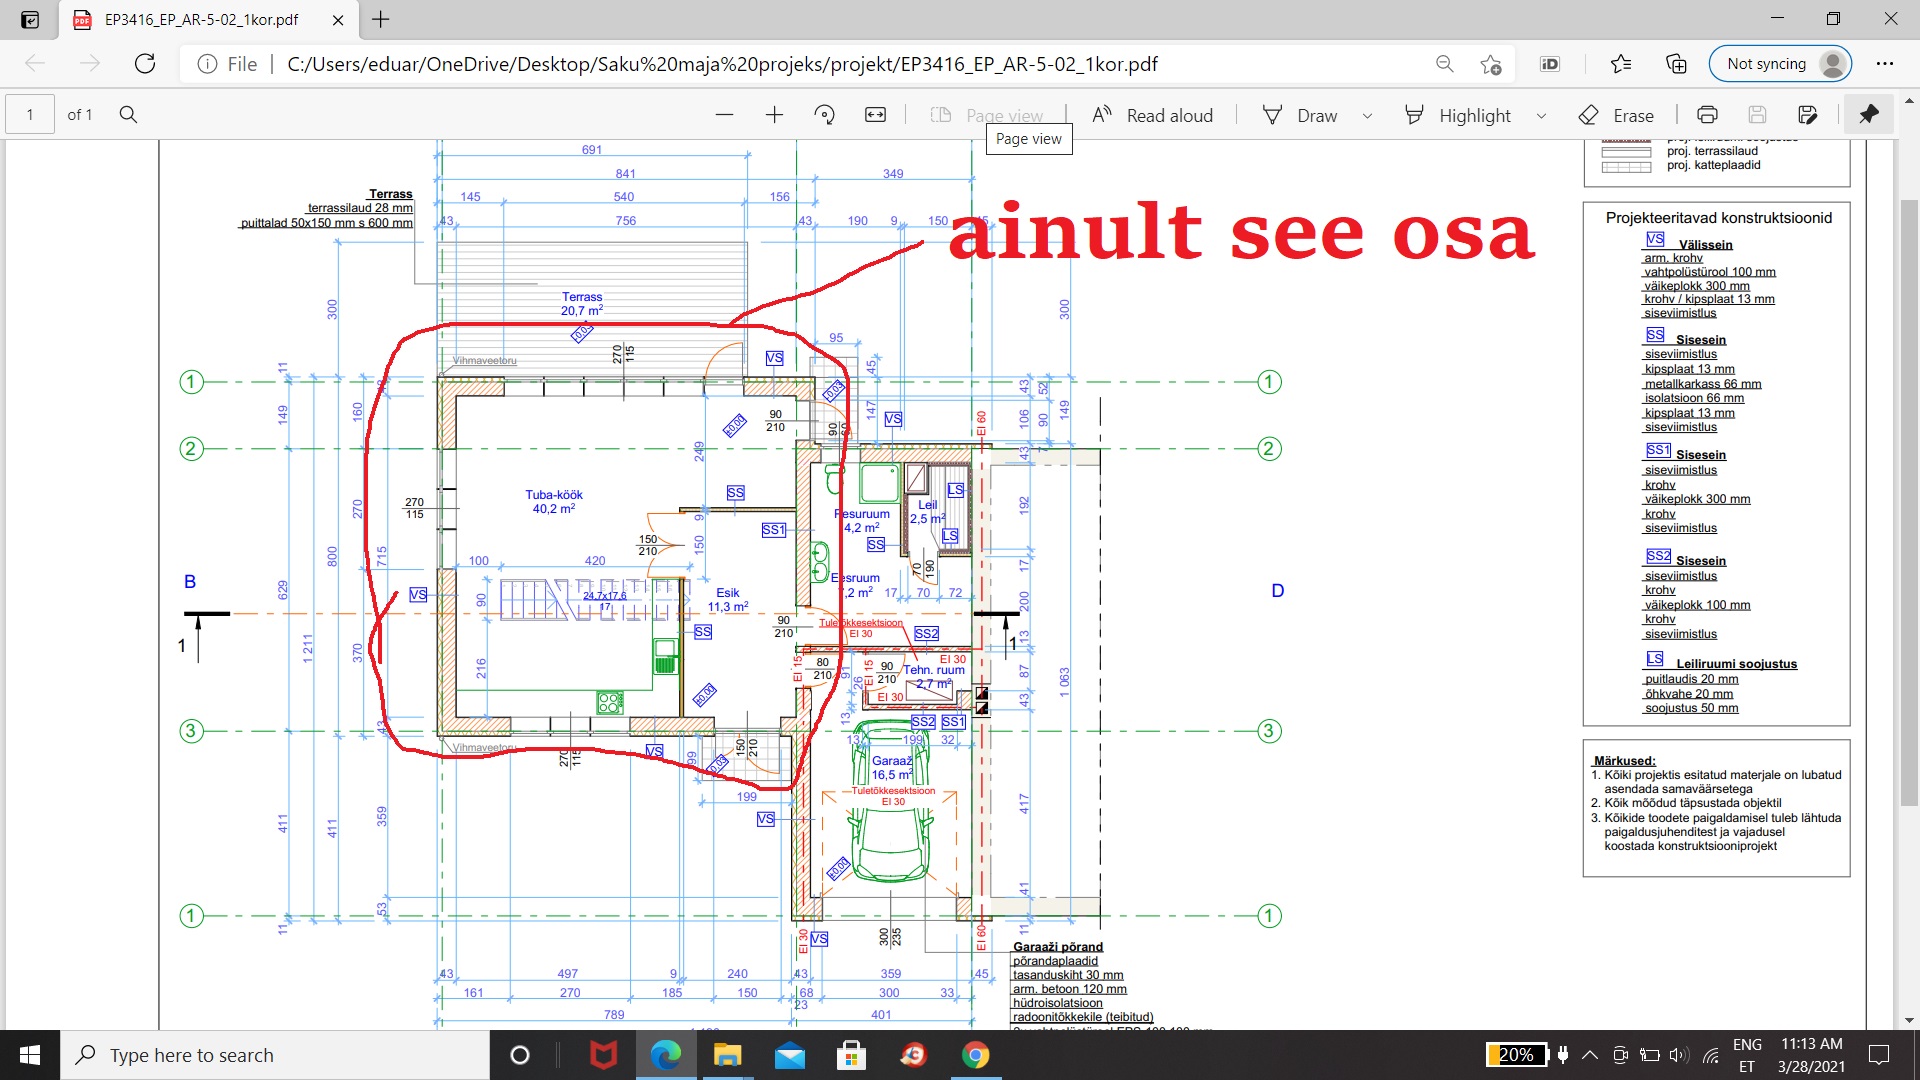Screen dimensions: 1920x1080
Task: Click the vertical scrollbar on right
Action: tap(1909, 500)
